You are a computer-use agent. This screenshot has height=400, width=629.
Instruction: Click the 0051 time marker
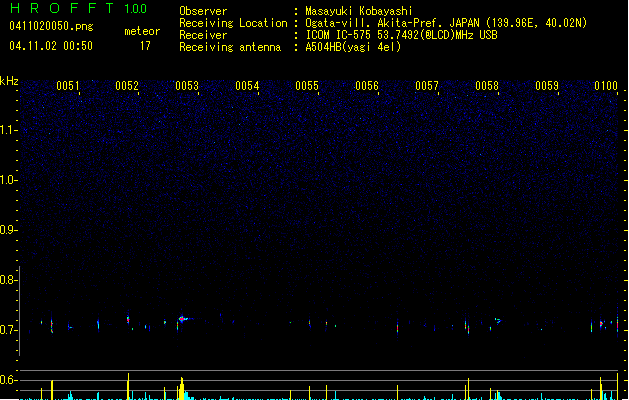(67, 86)
